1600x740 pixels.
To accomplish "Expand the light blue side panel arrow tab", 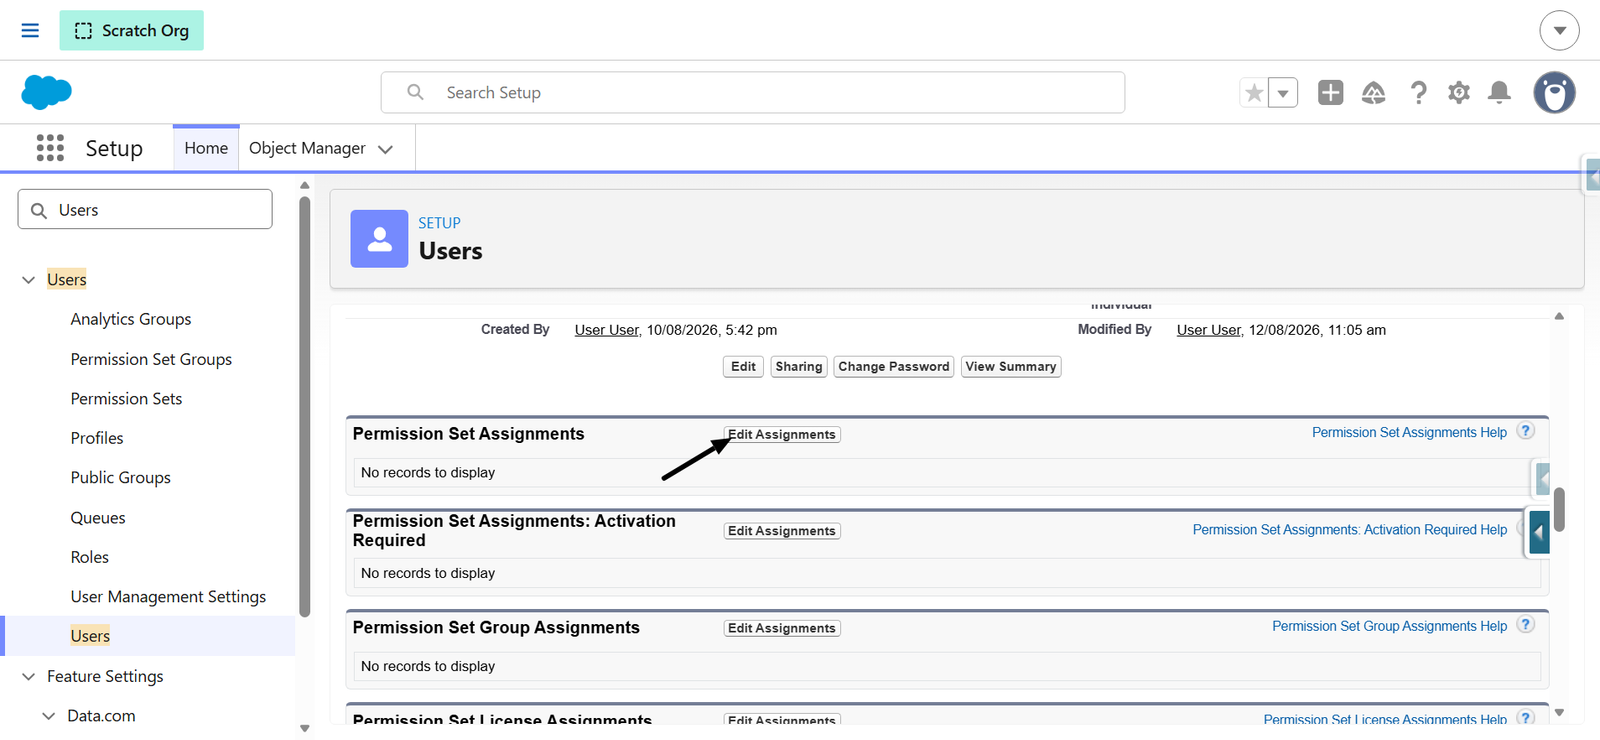I will point(1543,478).
